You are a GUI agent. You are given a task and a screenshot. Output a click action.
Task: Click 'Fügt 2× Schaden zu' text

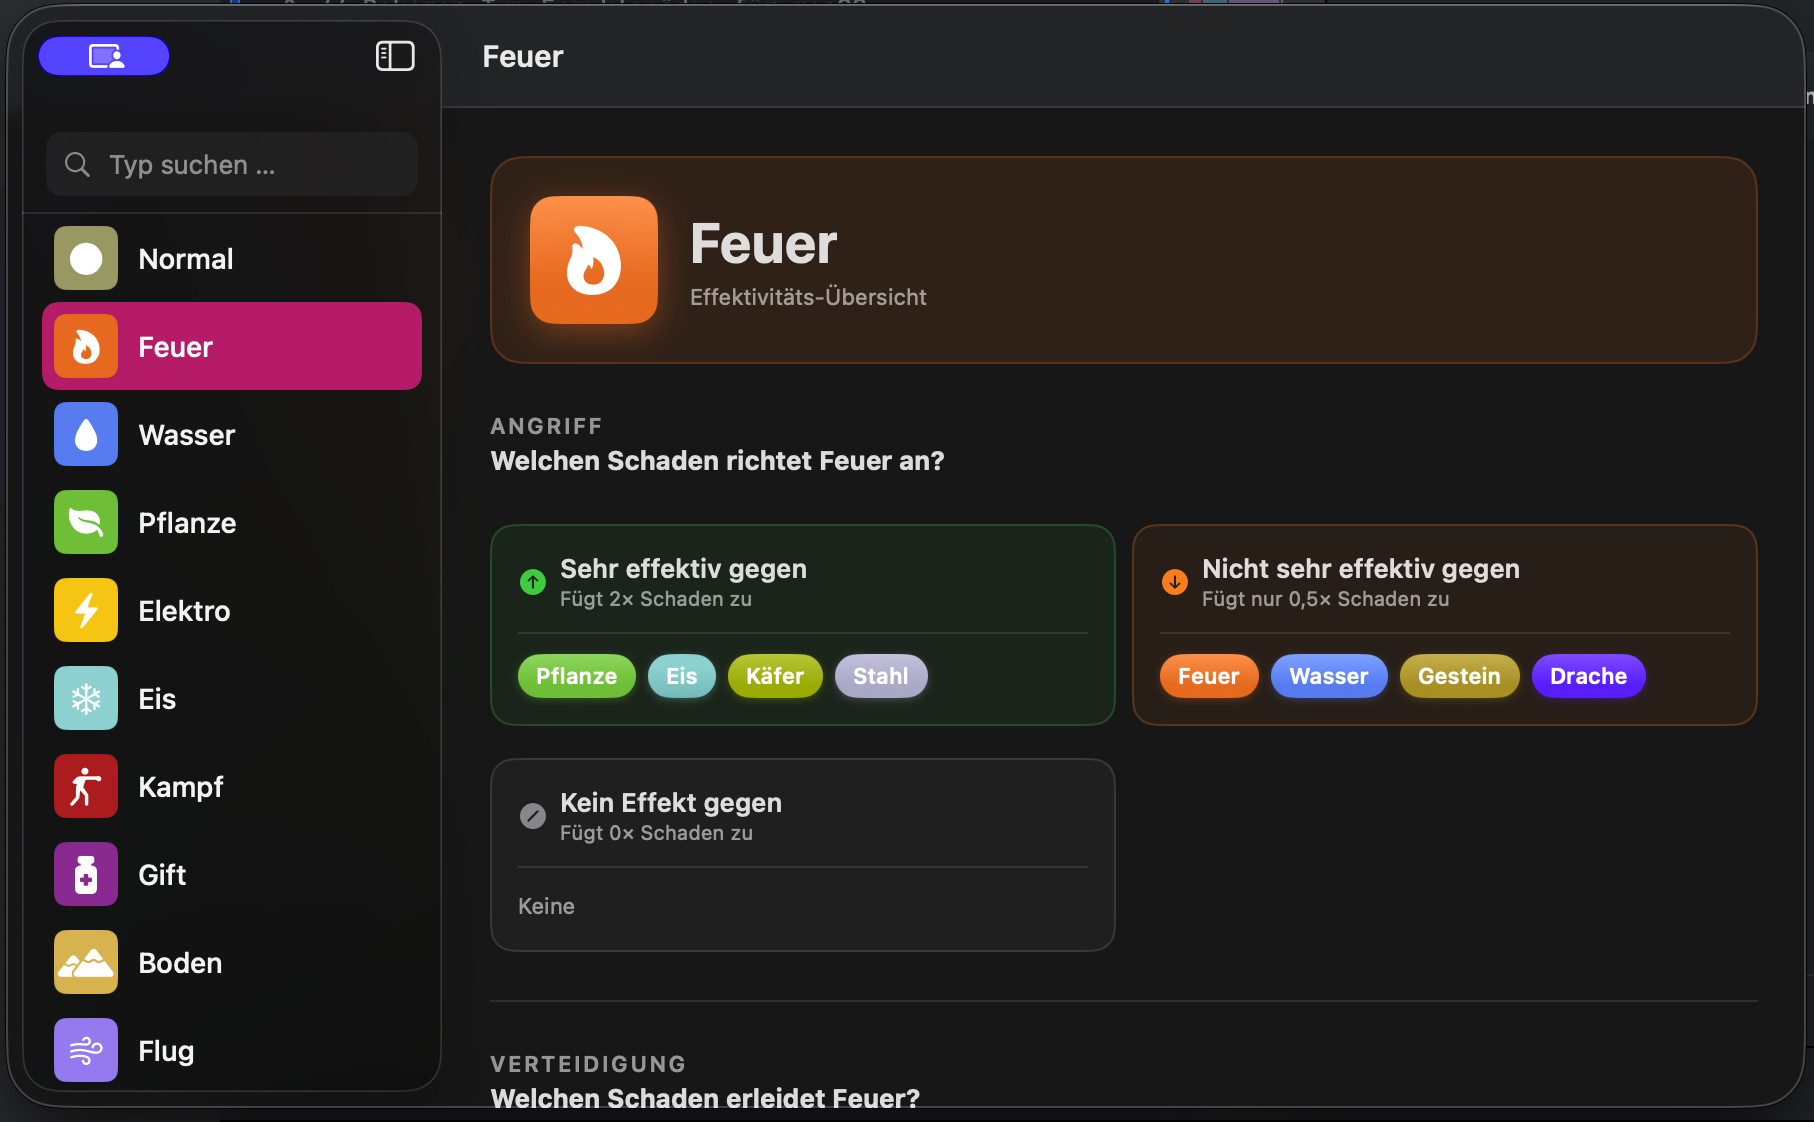click(656, 599)
